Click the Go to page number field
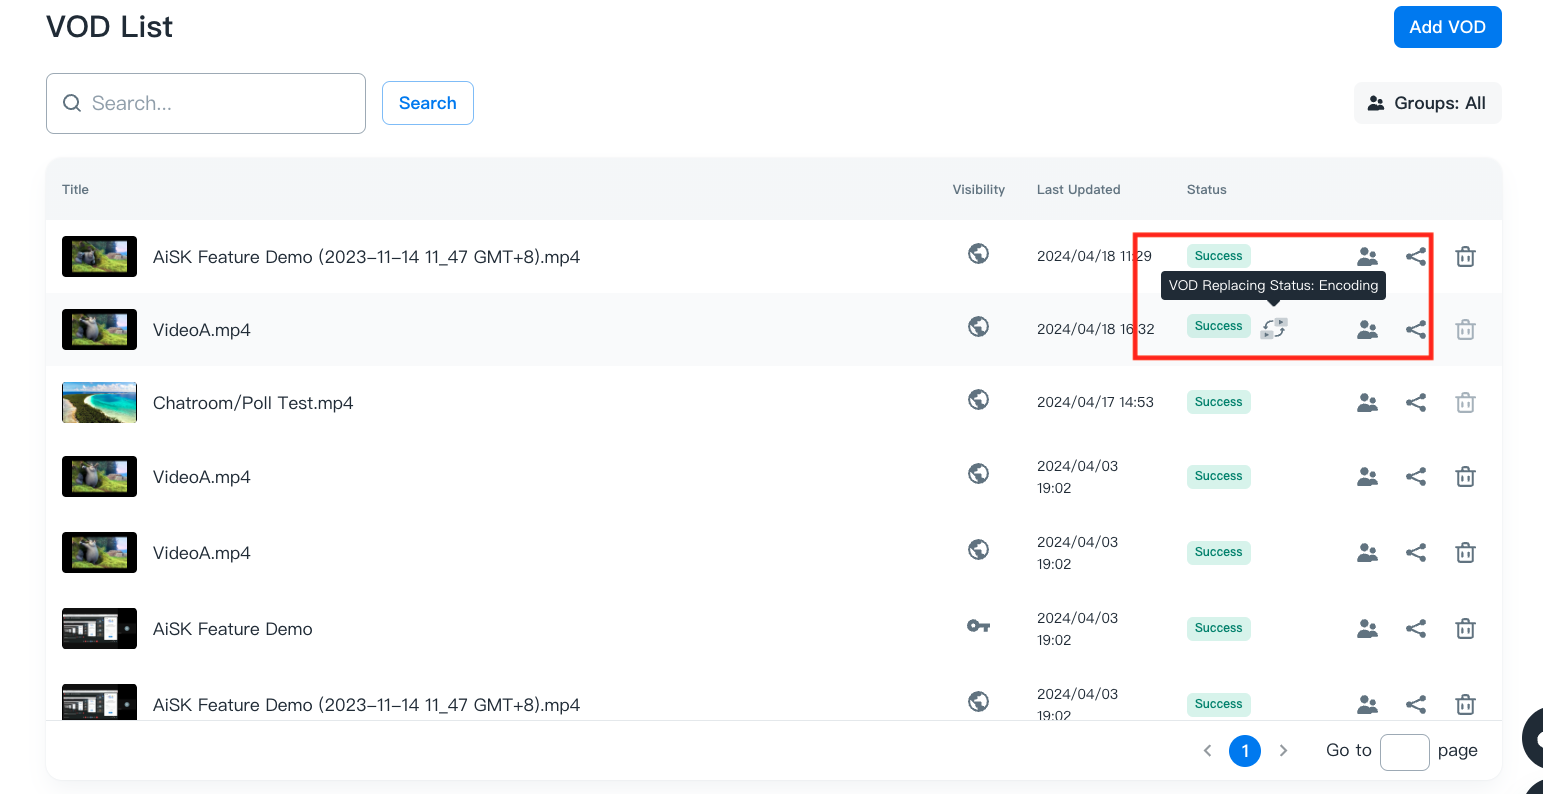The height and width of the screenshot is (794, 1543). pyautogui.click(x=1404, y=752)
